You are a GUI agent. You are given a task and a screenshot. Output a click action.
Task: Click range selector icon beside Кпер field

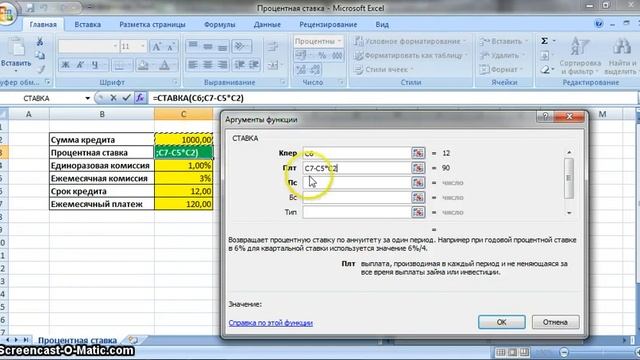point(418,153)
